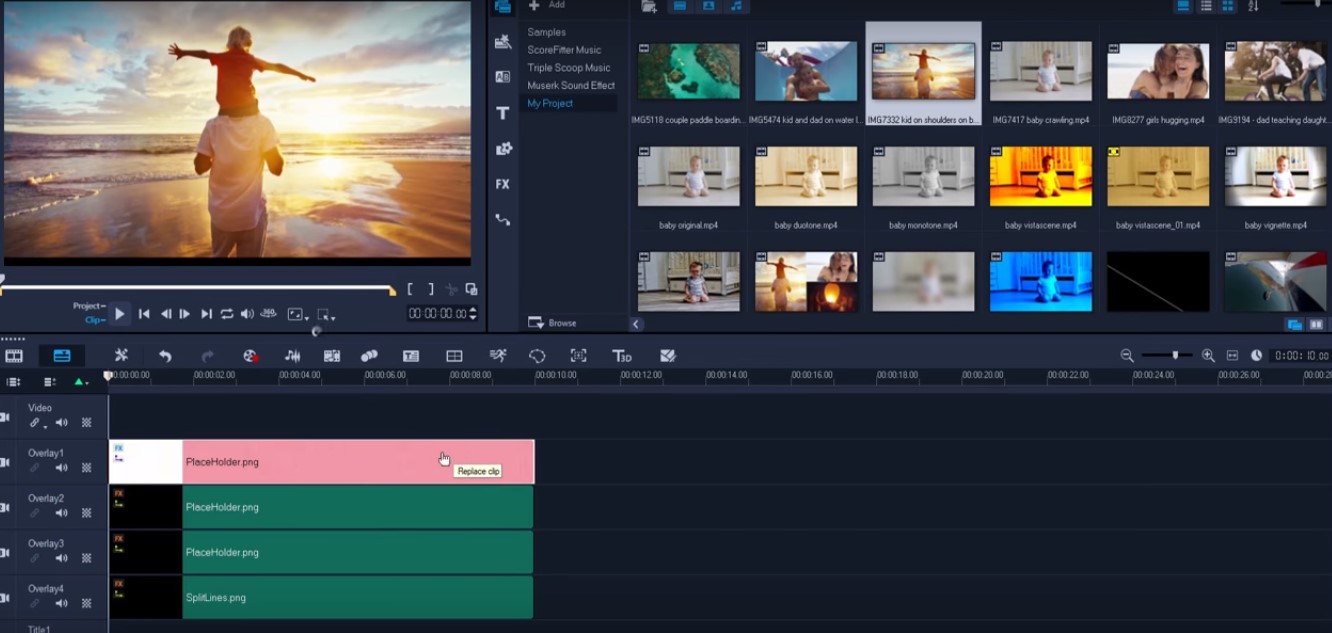Click Add to create a library folder
Image resolution: width=1332 pixels, height=633 pixels.
coord(546,5)
